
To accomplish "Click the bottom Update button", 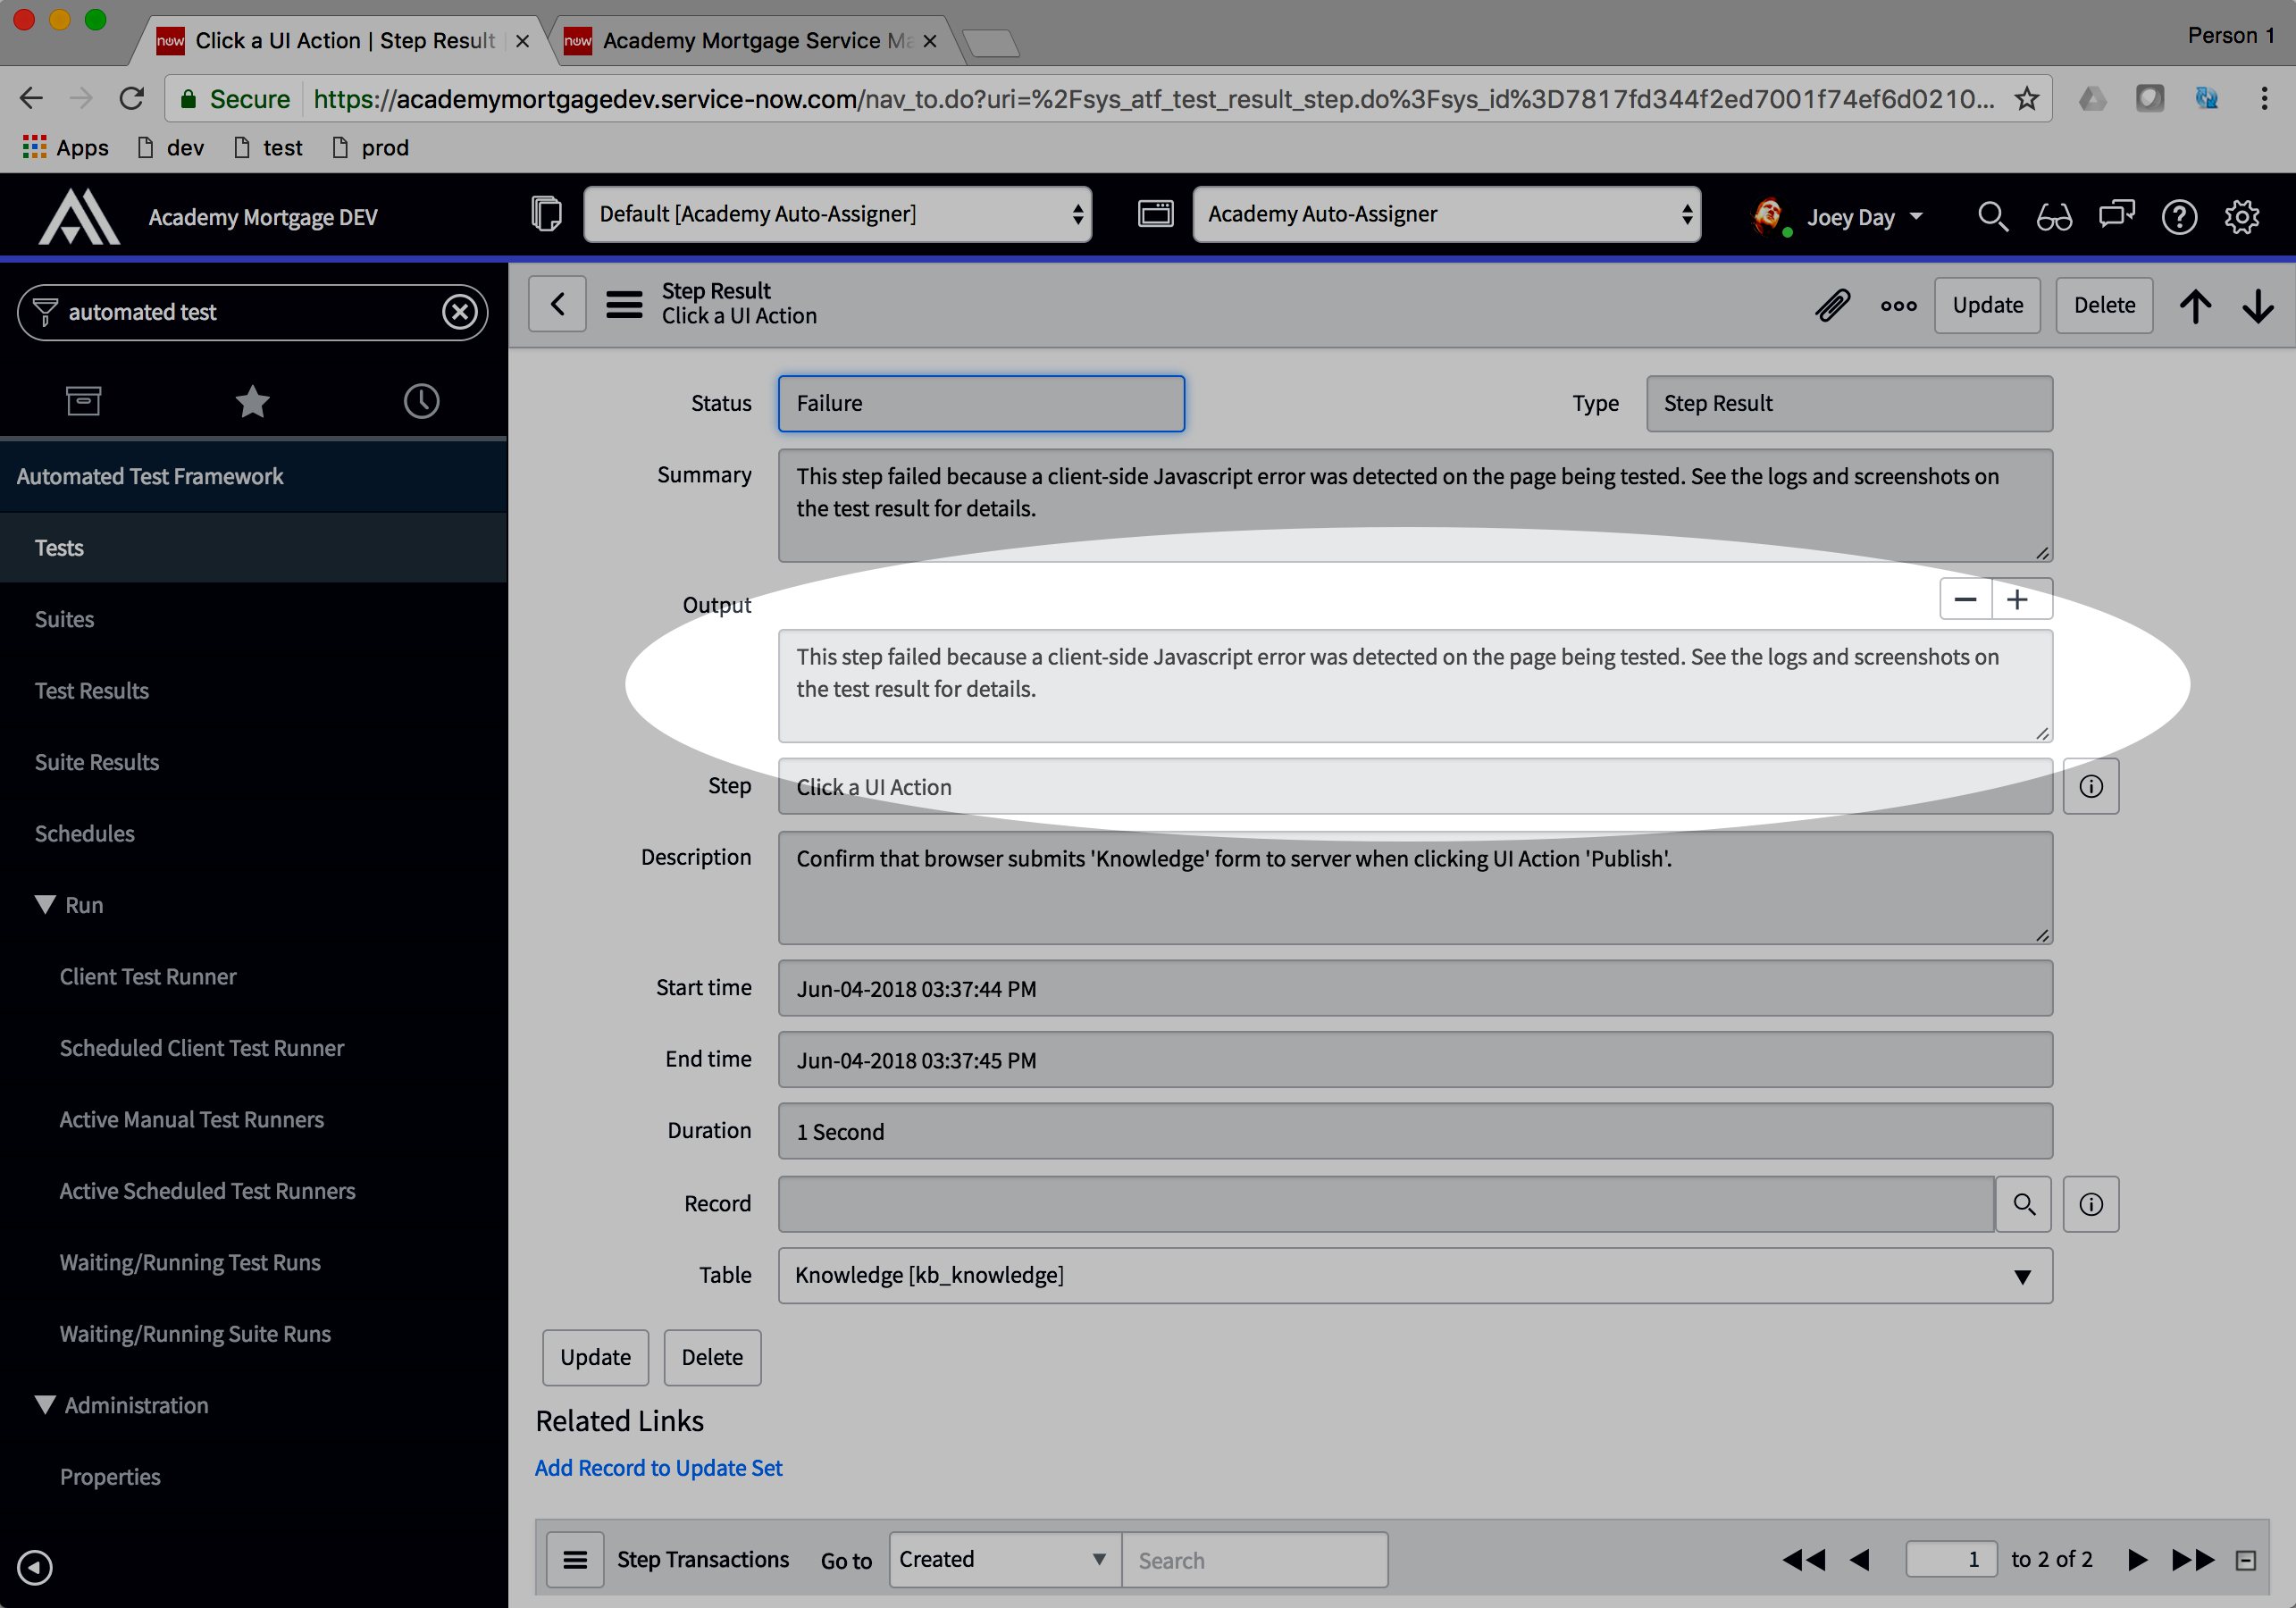I will (595, 1357).
